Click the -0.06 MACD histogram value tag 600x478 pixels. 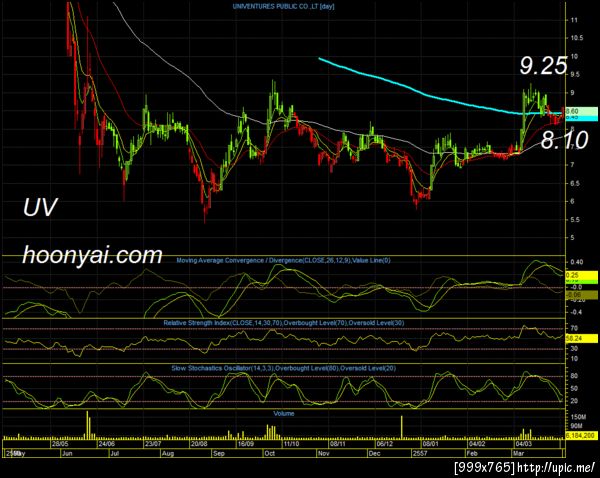coord(581,295)
